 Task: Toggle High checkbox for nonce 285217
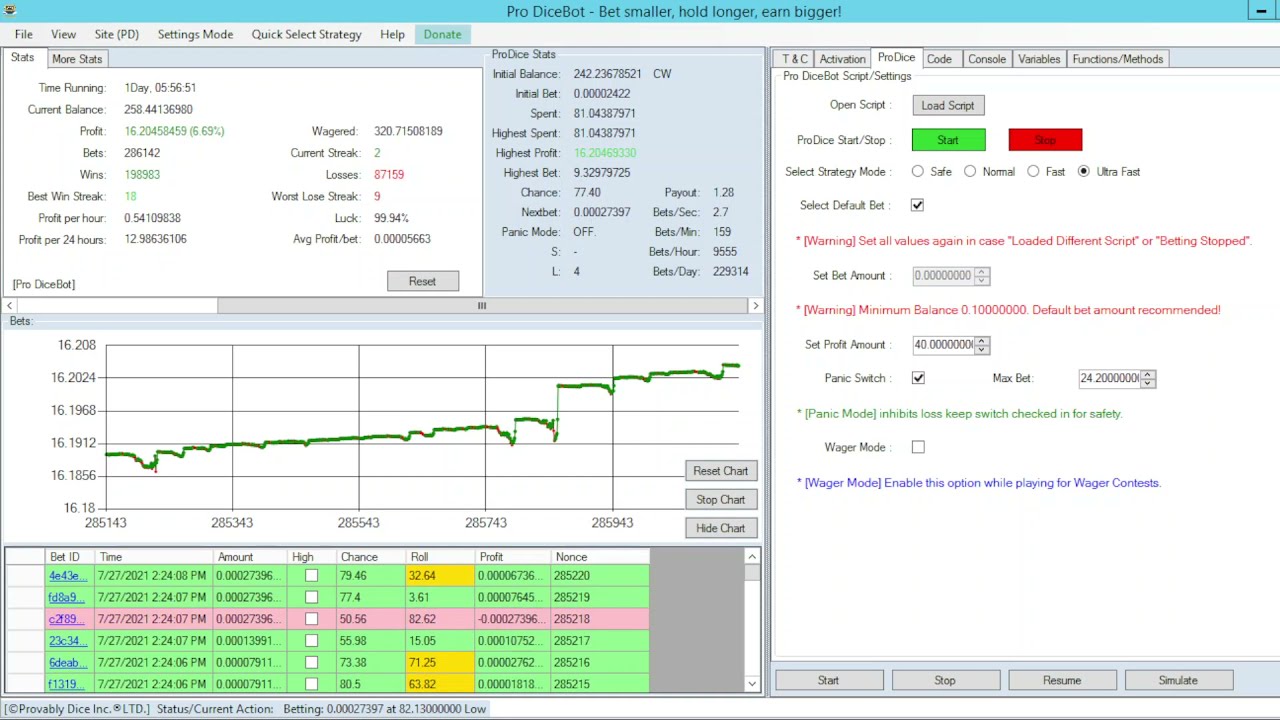click(x=311, y=641)
